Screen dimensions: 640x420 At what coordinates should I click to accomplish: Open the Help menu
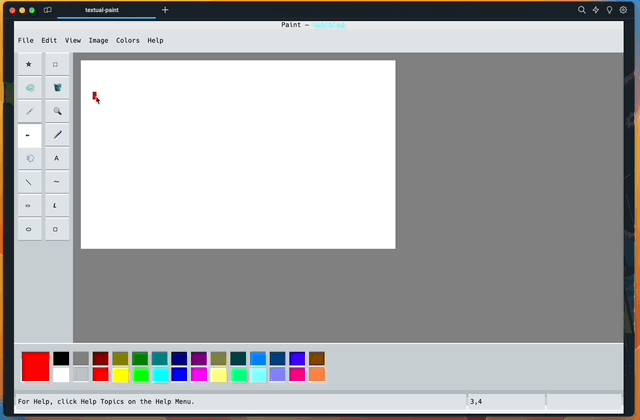pos(155,41)
